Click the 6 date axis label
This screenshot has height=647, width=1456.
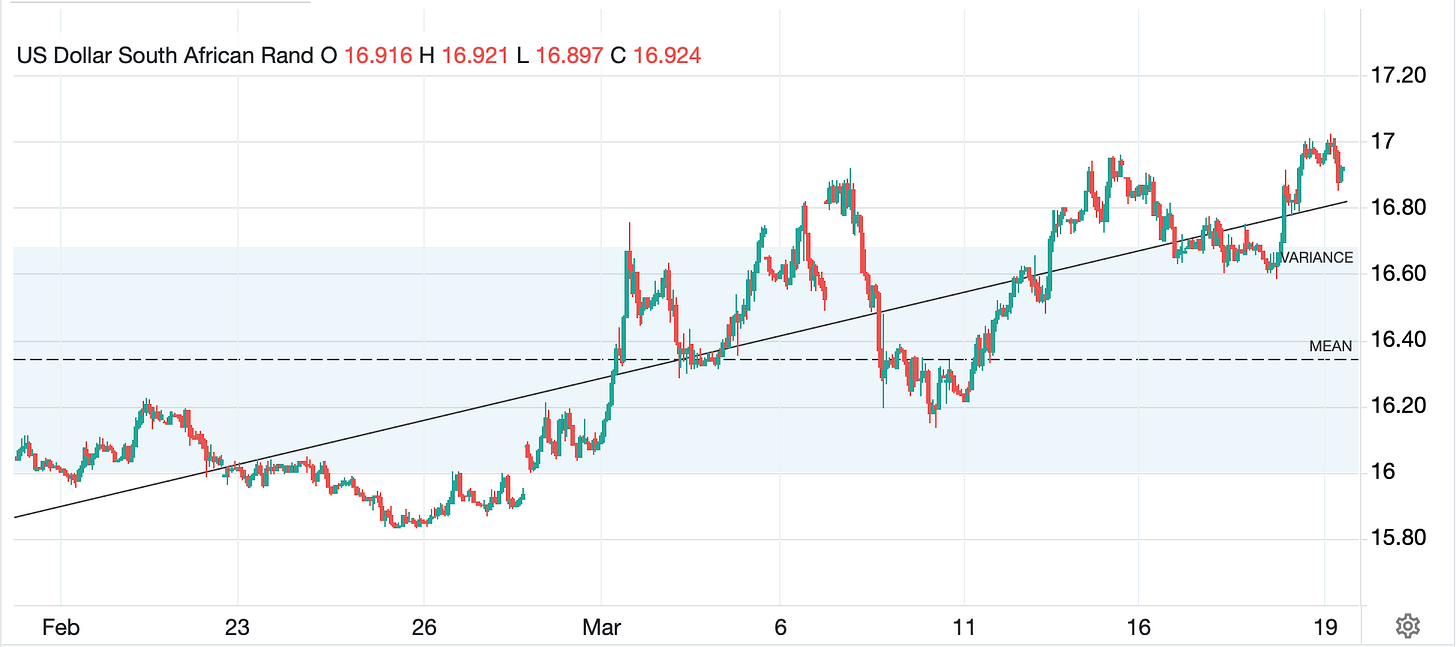781,628
